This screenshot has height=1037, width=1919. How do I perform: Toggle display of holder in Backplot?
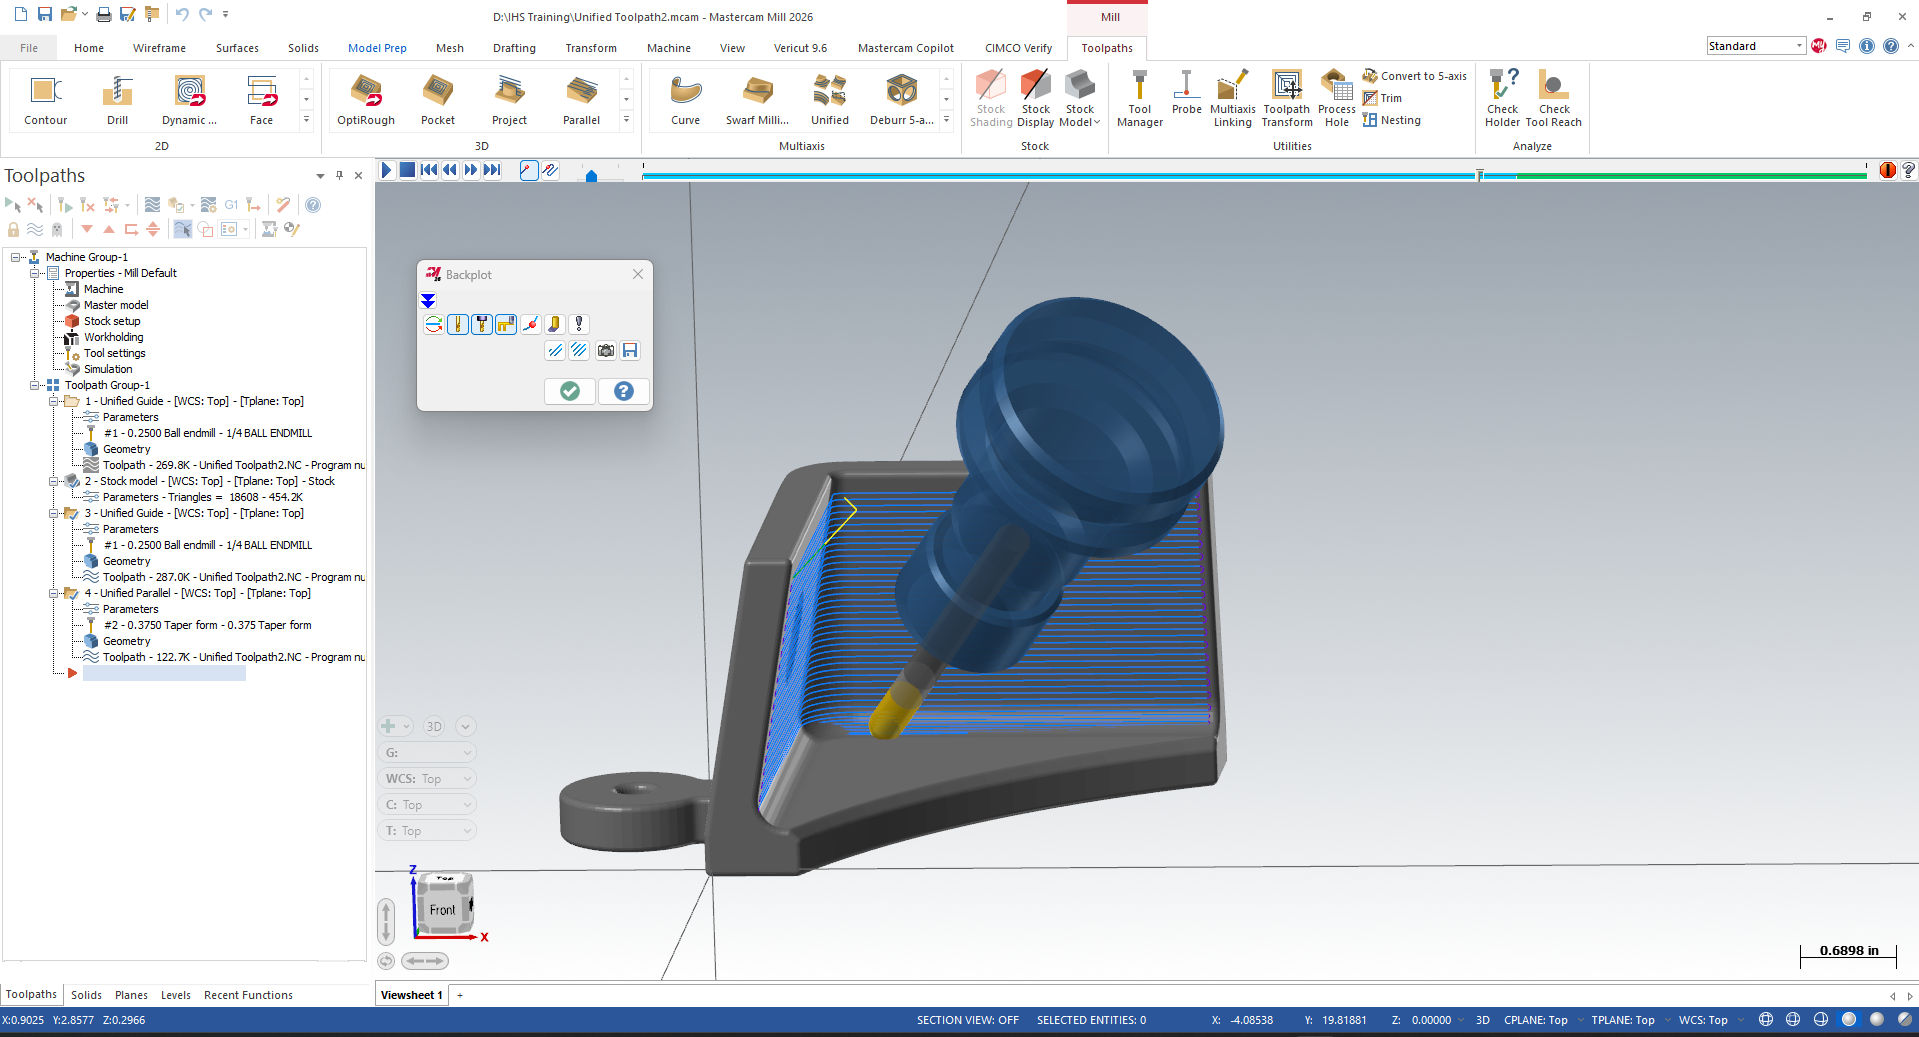(481, 324)
